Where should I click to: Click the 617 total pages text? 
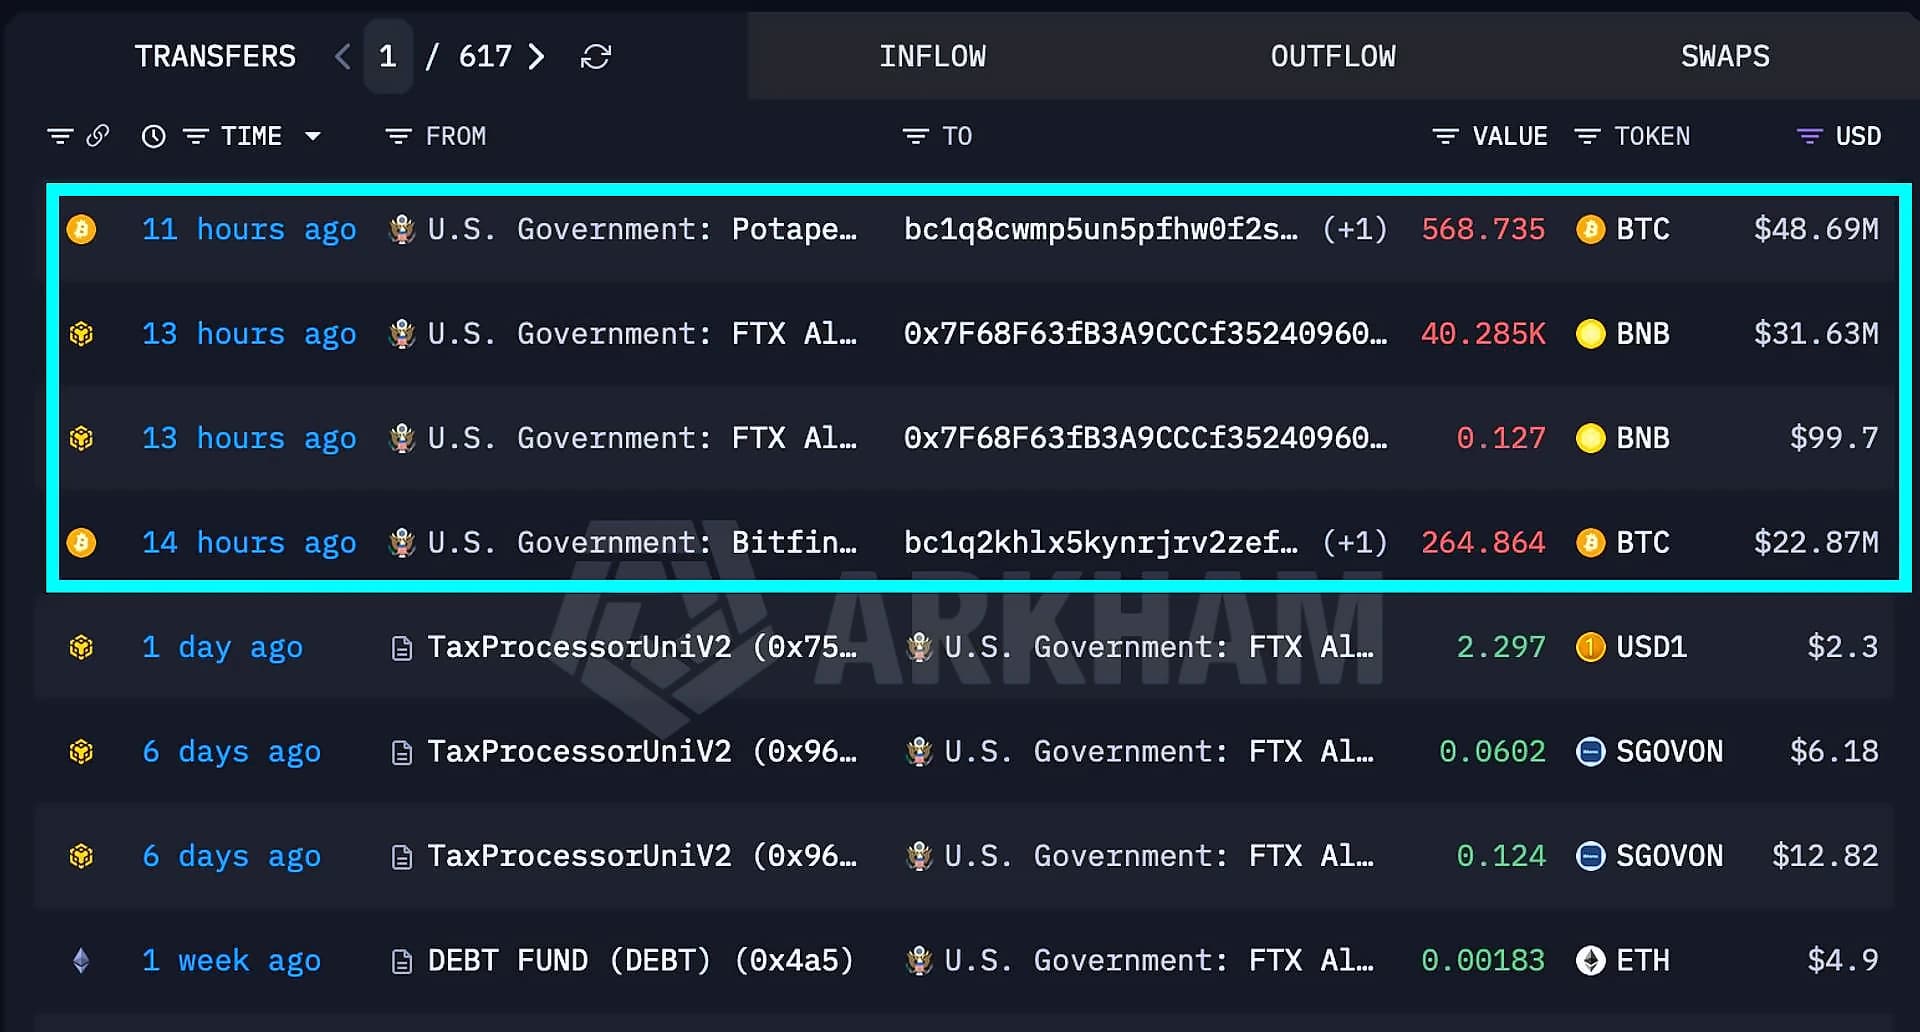tap(485, 57)
